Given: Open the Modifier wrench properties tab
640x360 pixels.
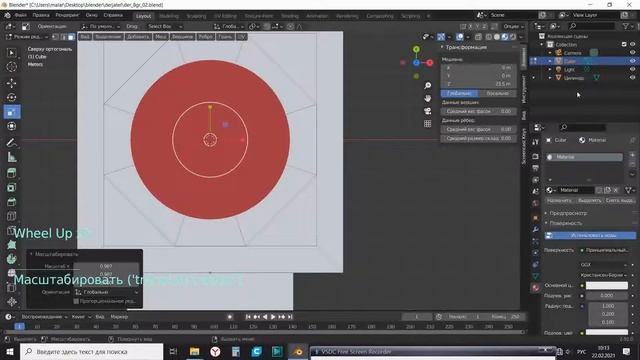Looking at the screenshot, I should (x=536, y=230).
